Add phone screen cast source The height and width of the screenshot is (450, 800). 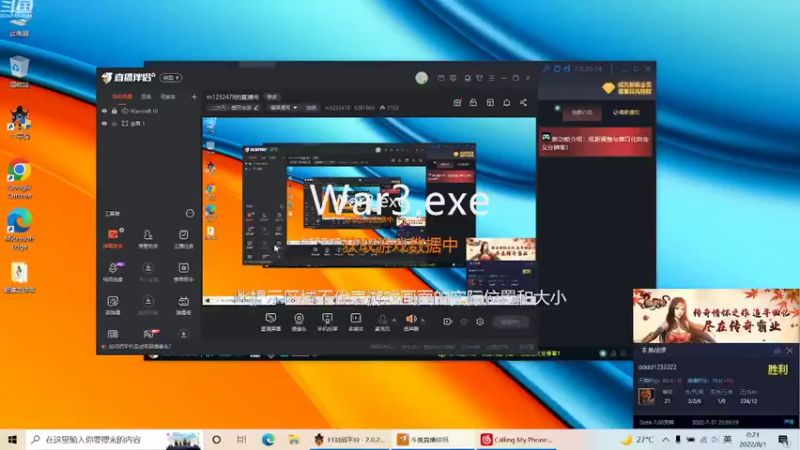327,322
